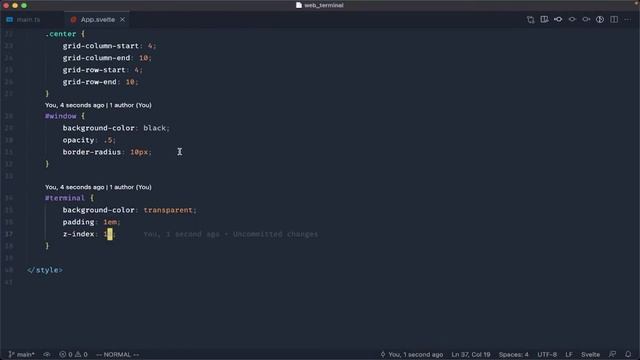Go to previous change icon
This screenshot has width=640, height=360.
(x=558, y=20)
